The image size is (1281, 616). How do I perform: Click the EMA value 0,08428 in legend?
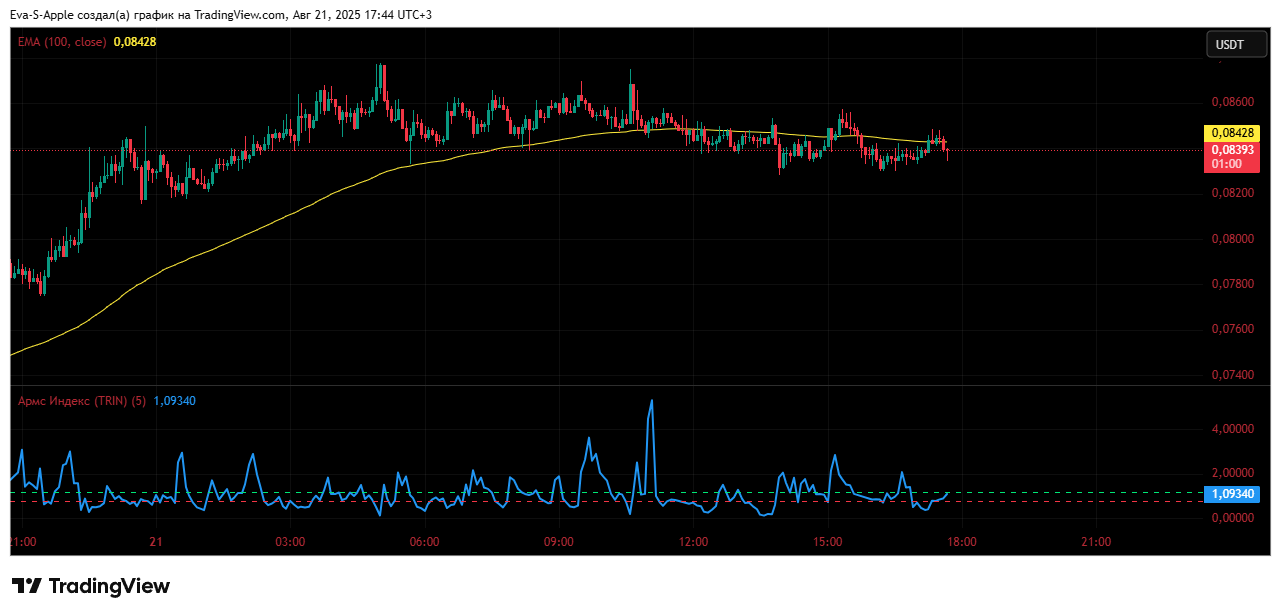pos(135,42)
